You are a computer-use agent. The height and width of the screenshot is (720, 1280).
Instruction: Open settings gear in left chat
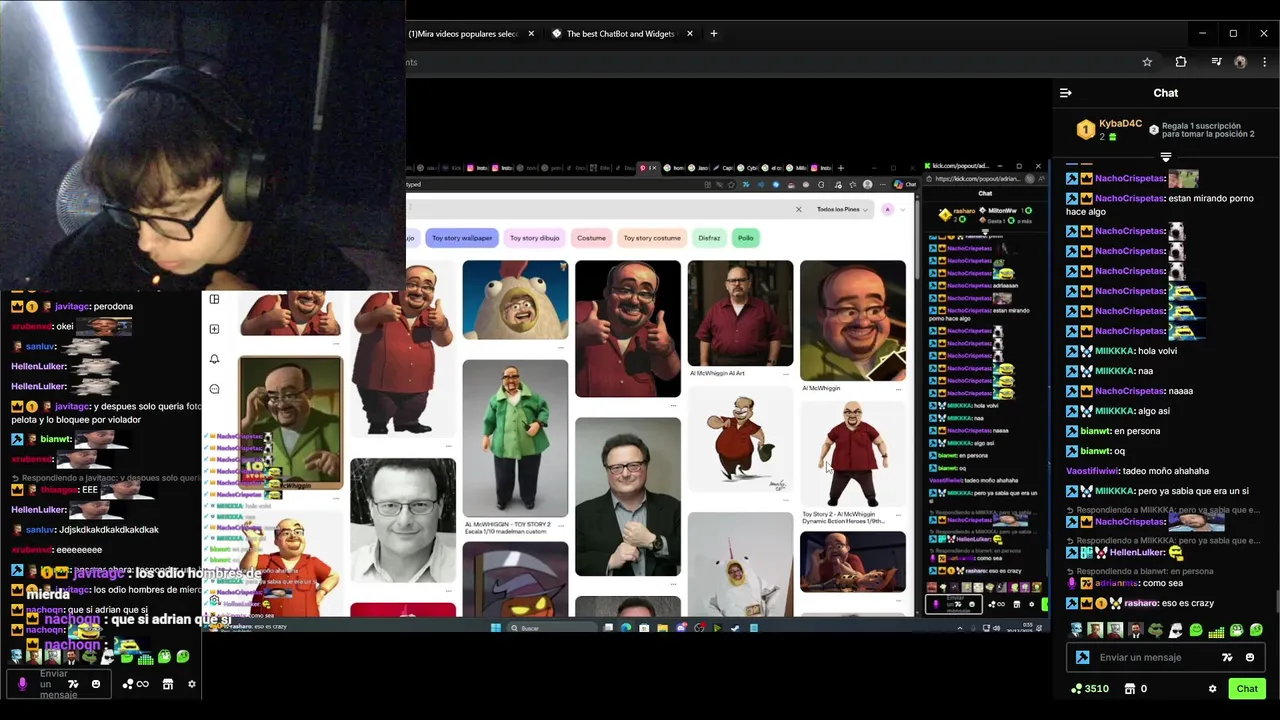pos(192,684)
